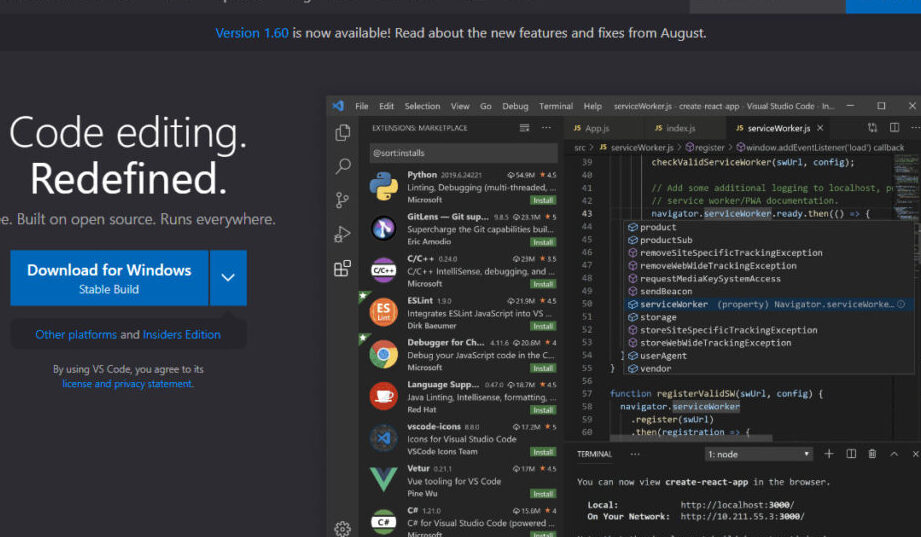Screen dimensions: 921x537
Task: Install the Python extension
Action: tap(543, 200)
